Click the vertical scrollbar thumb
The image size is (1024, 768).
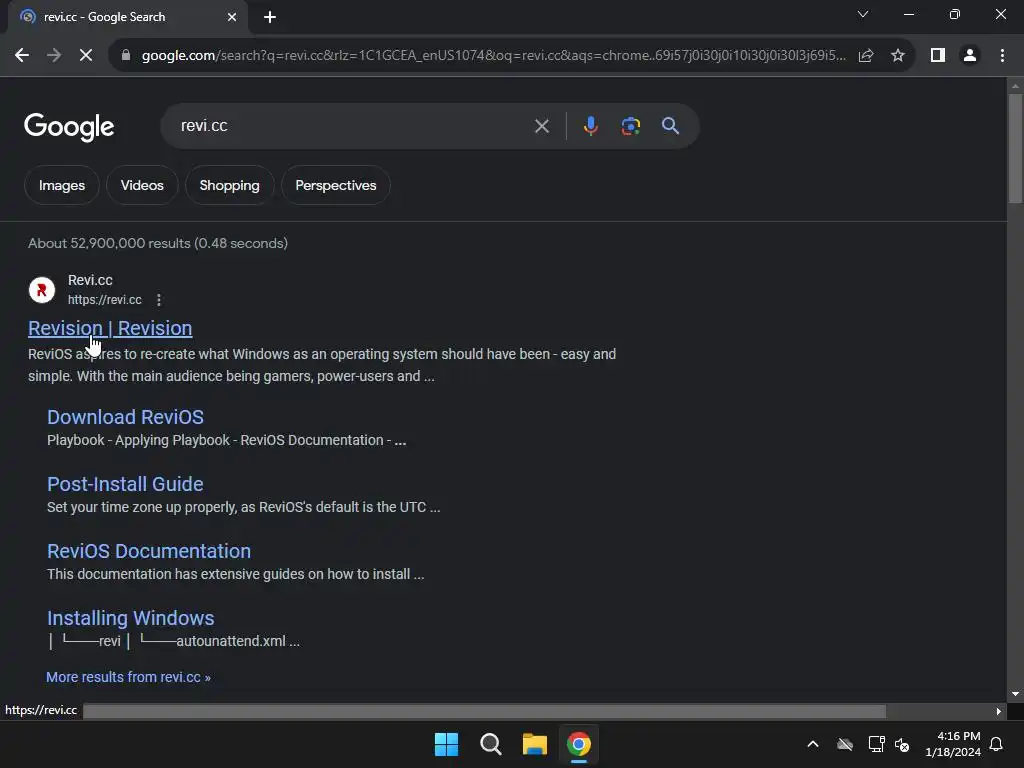point(1015,149)
